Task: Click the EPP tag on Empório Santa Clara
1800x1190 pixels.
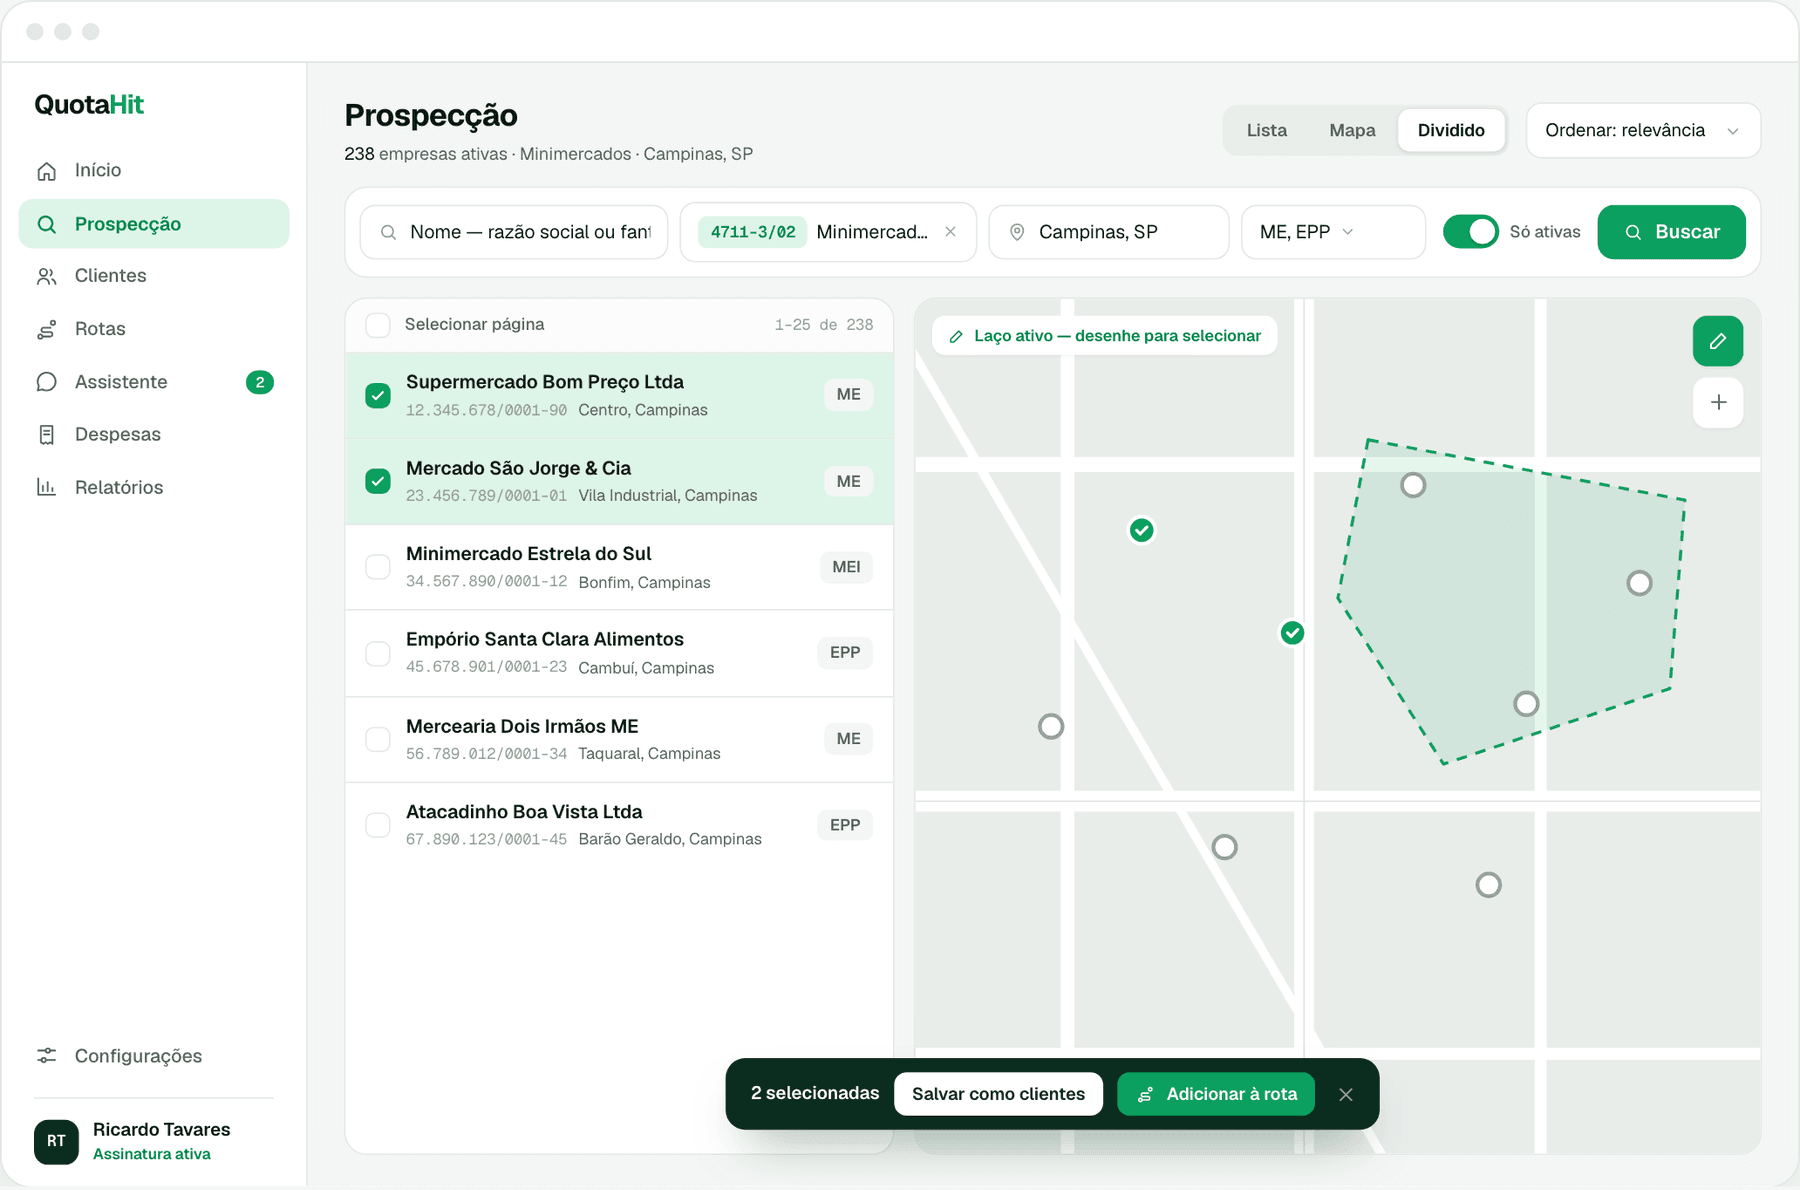Action: [845, 653]
